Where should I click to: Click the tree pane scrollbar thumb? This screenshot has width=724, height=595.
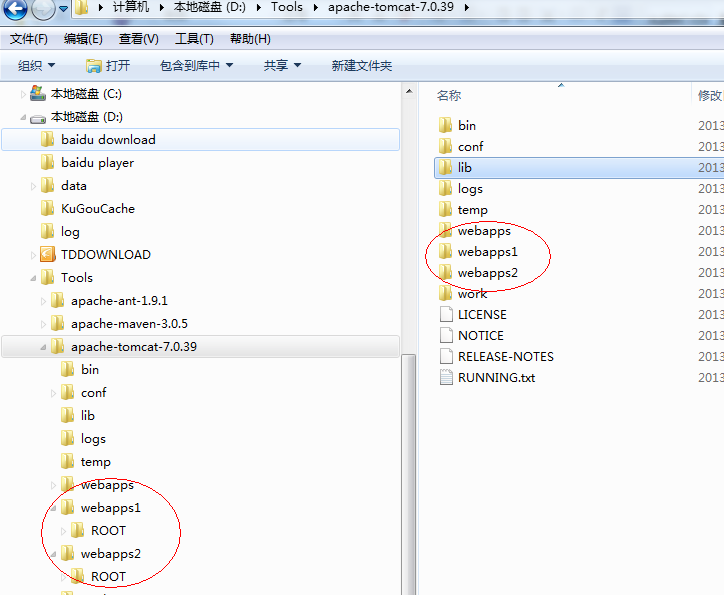pyautogui.click(x=409, y=475)
